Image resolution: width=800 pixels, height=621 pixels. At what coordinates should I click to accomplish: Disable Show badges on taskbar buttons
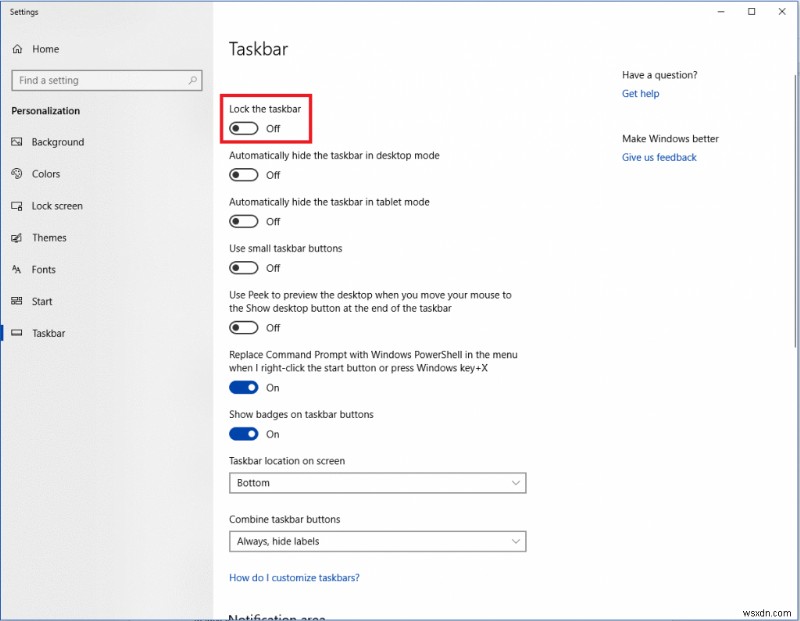click(245, 434)
